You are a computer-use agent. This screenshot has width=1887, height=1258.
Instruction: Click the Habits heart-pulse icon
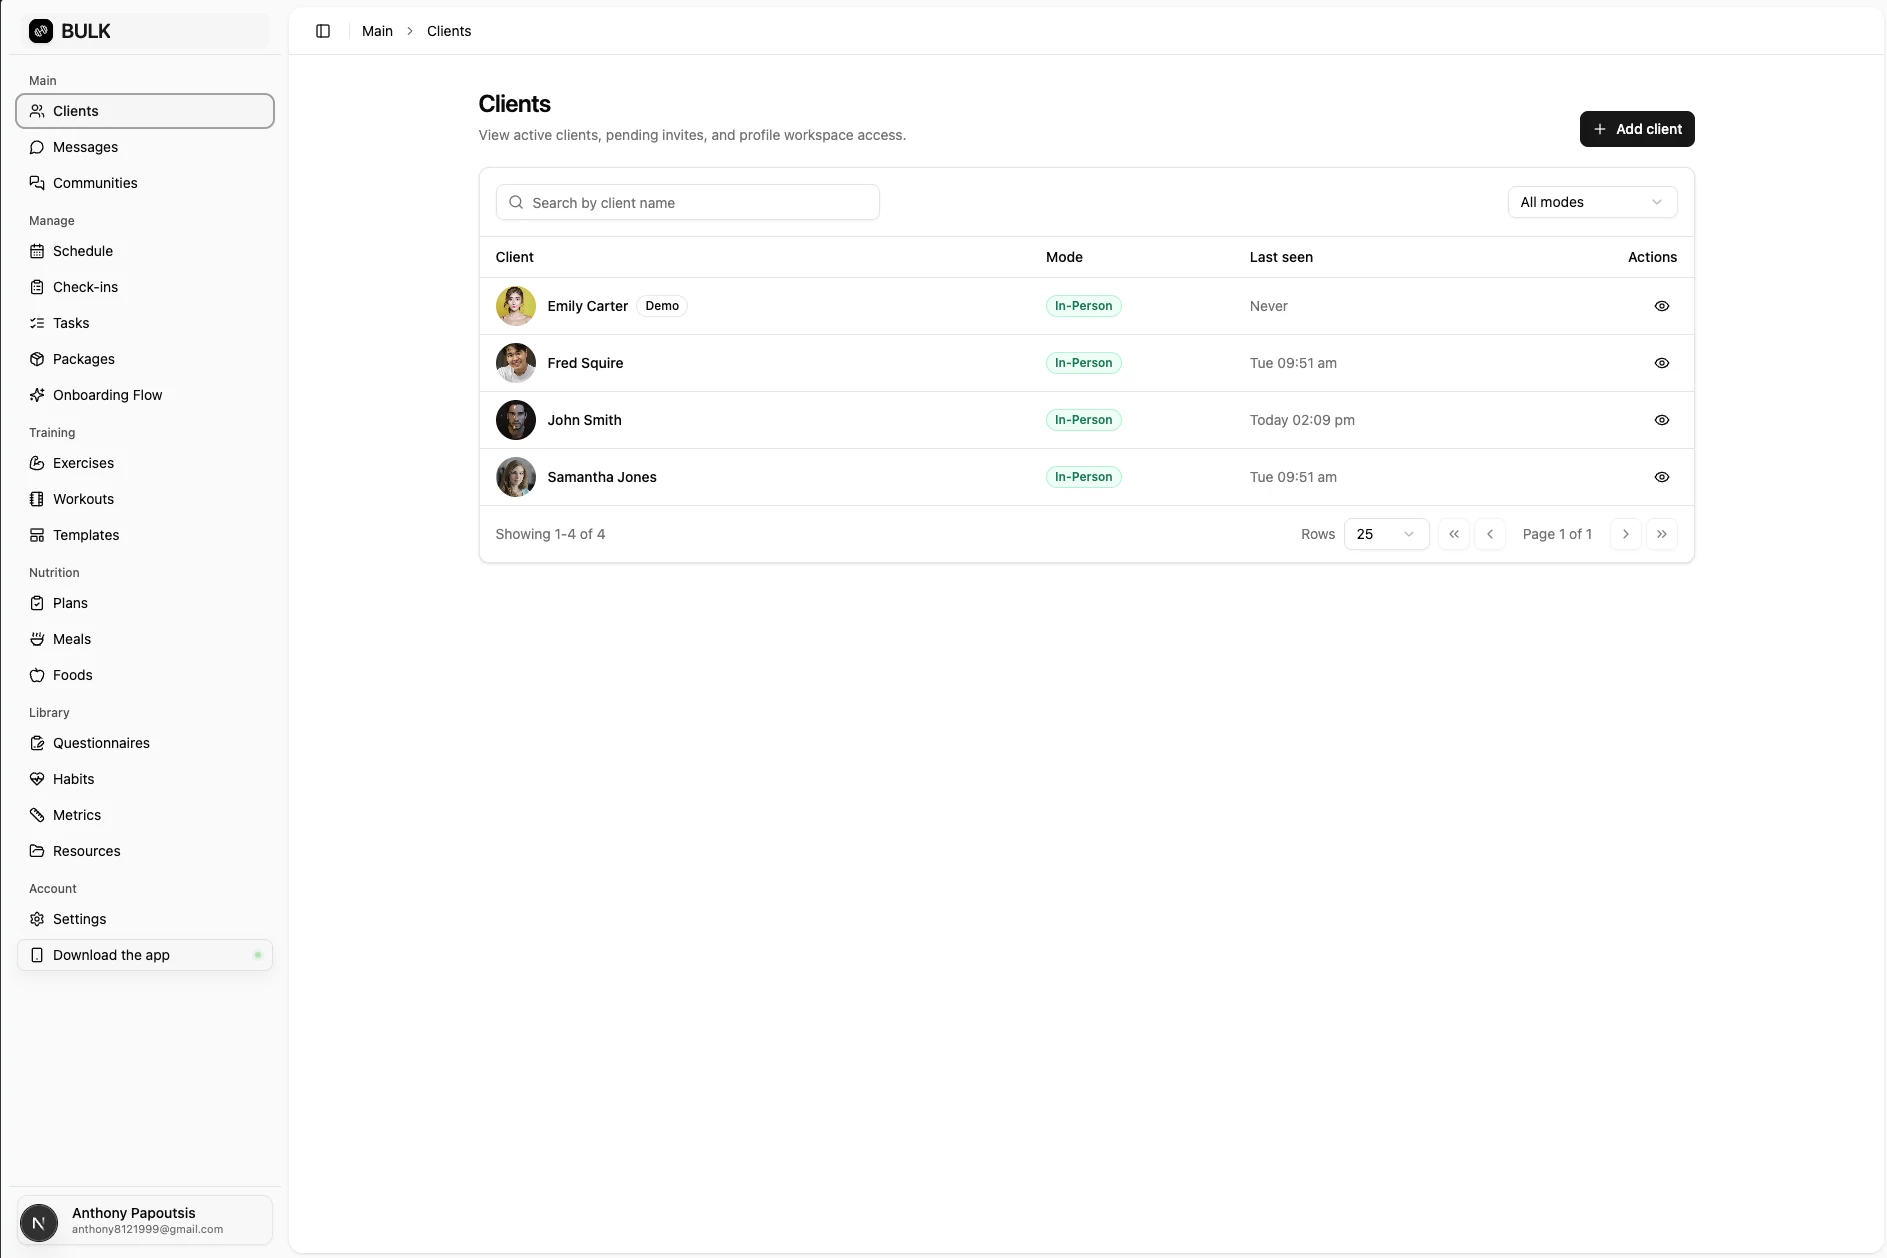[x=37, y=779]
